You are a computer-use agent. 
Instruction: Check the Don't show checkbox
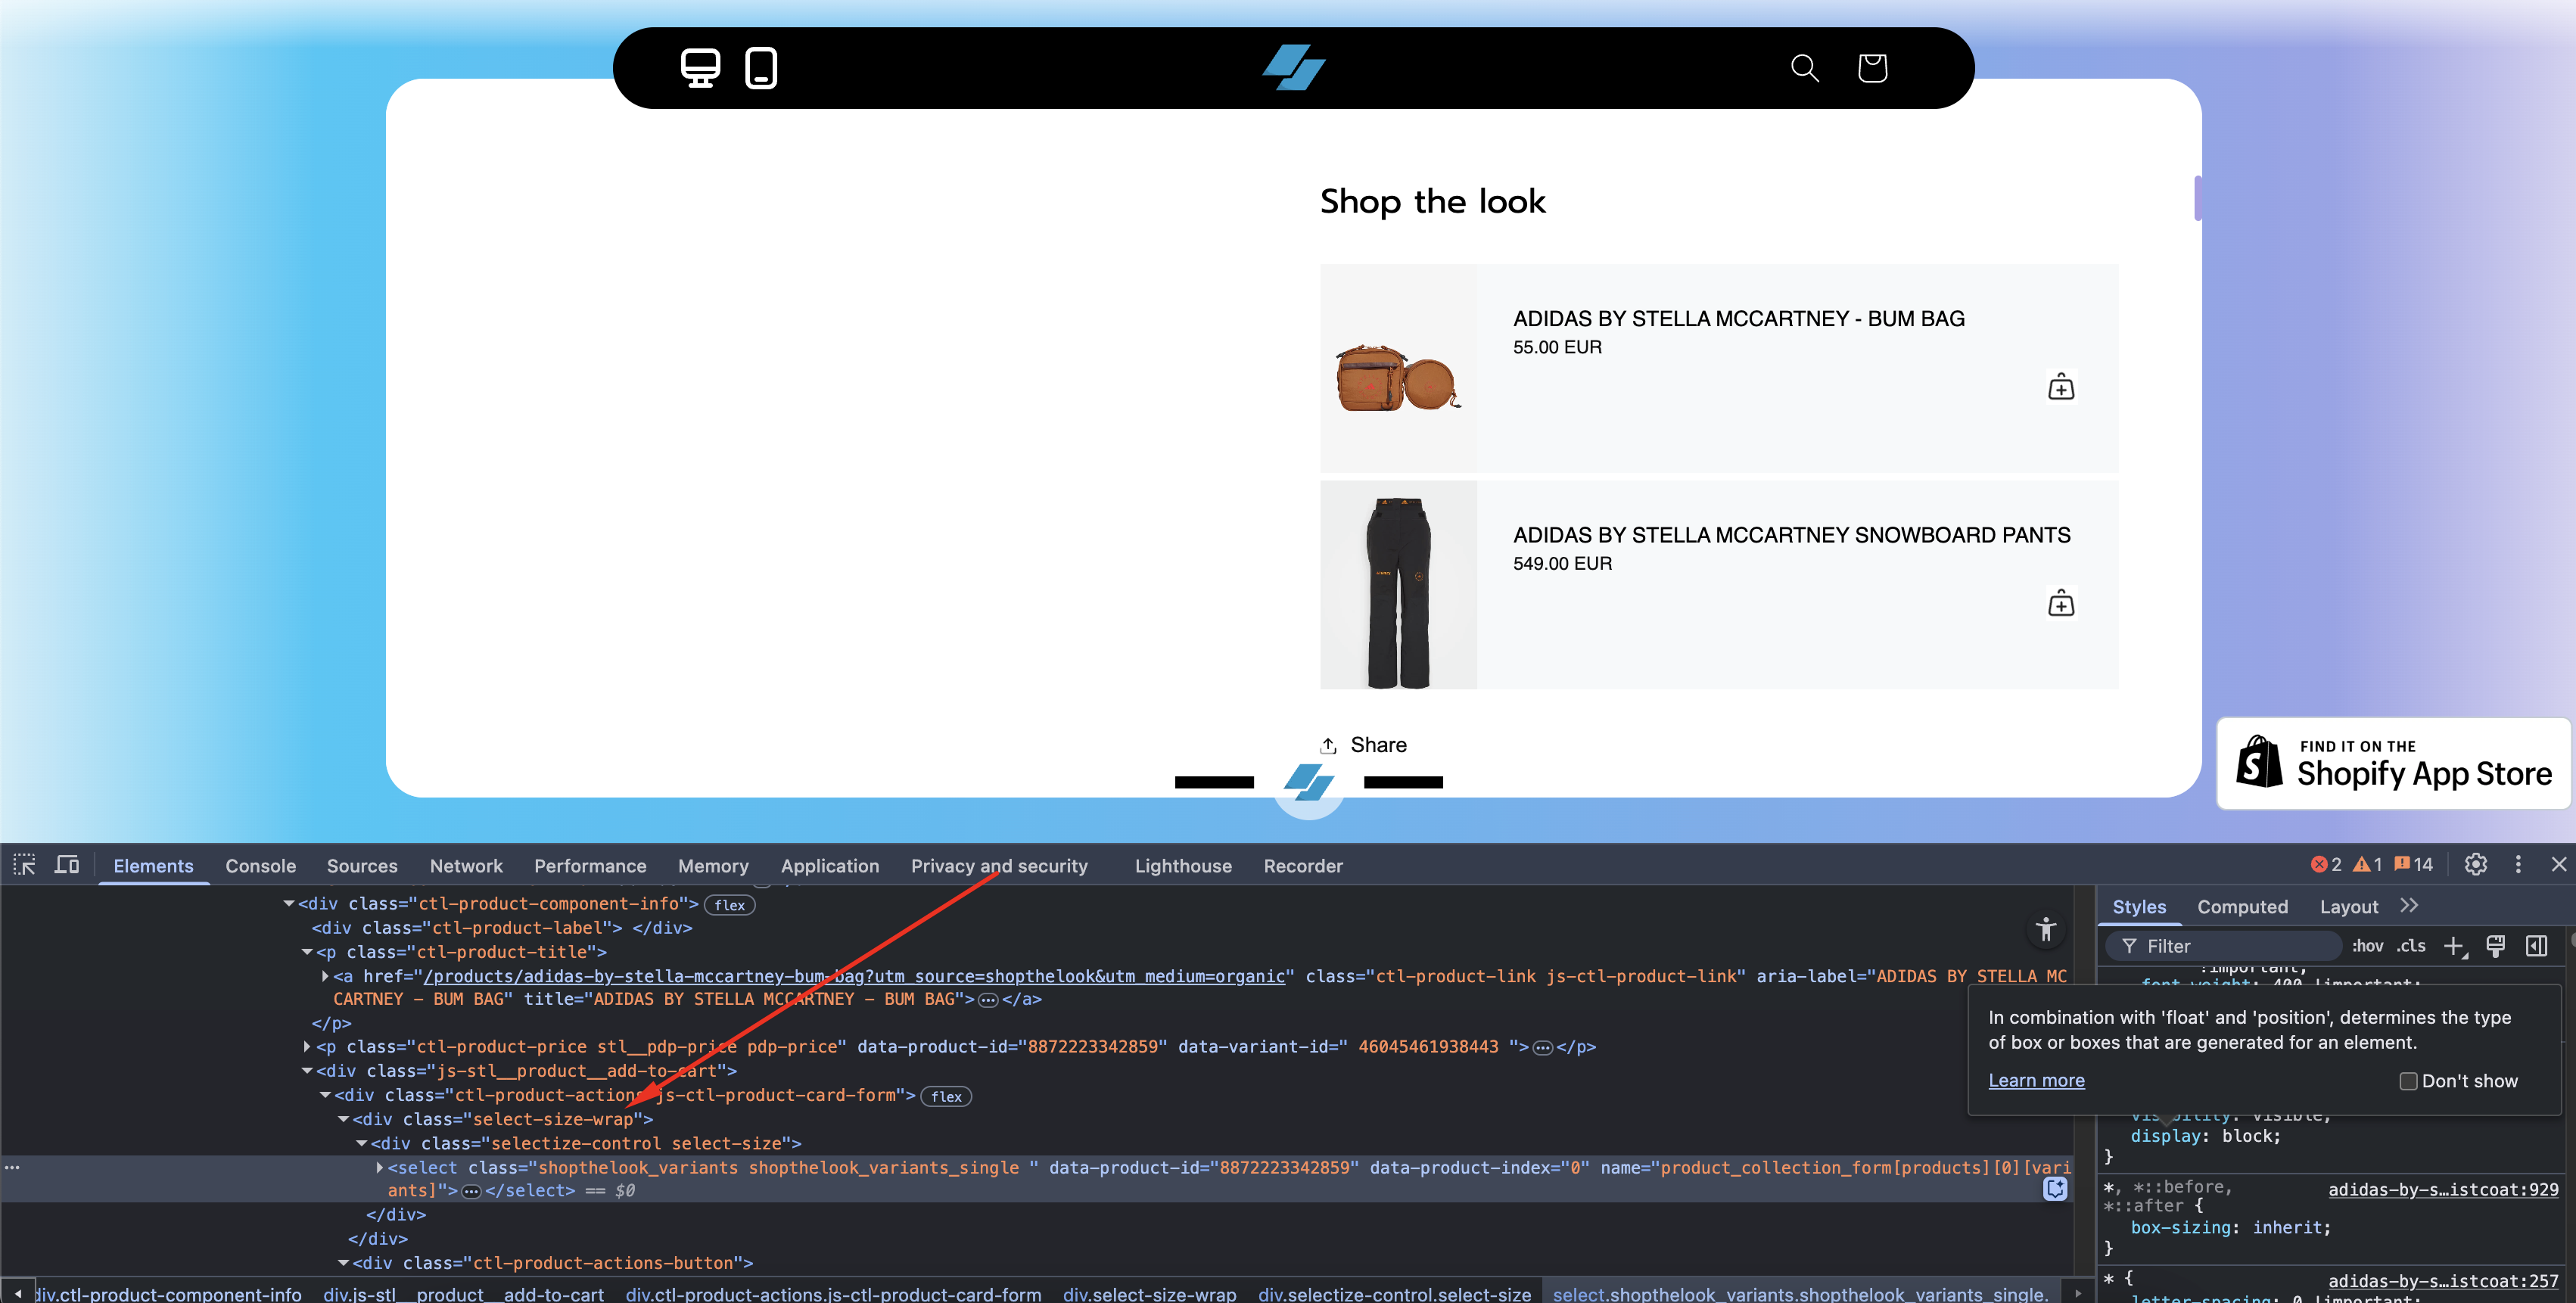coord(2408,1081)
